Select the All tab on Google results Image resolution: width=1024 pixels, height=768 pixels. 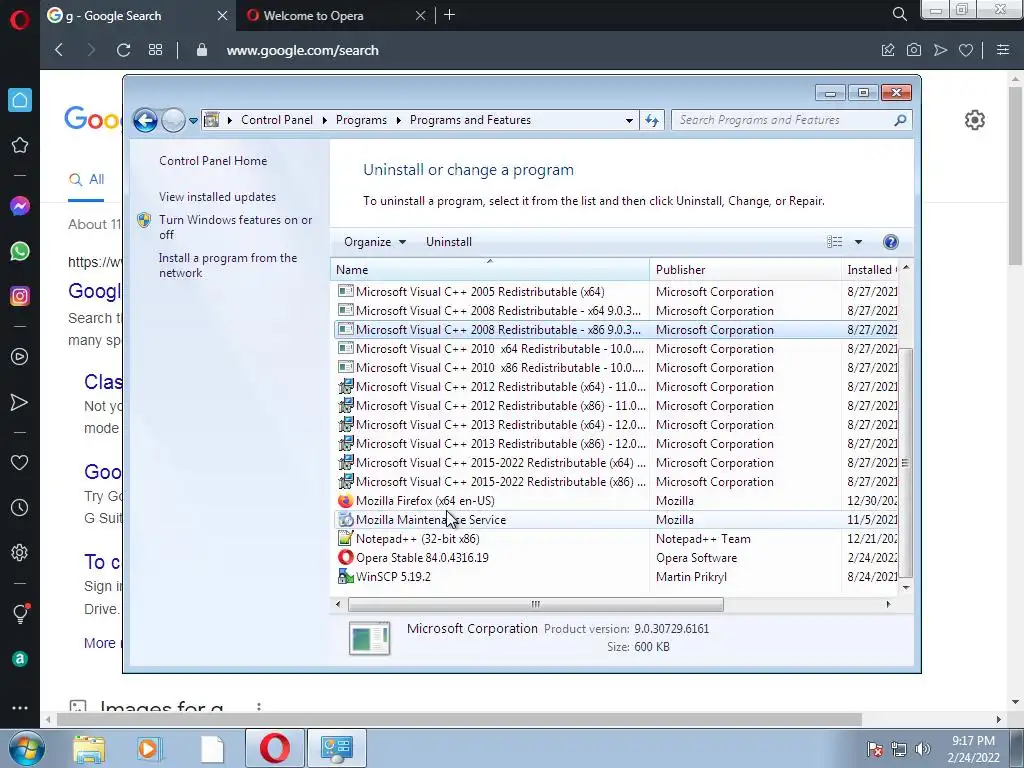(87, 180)
